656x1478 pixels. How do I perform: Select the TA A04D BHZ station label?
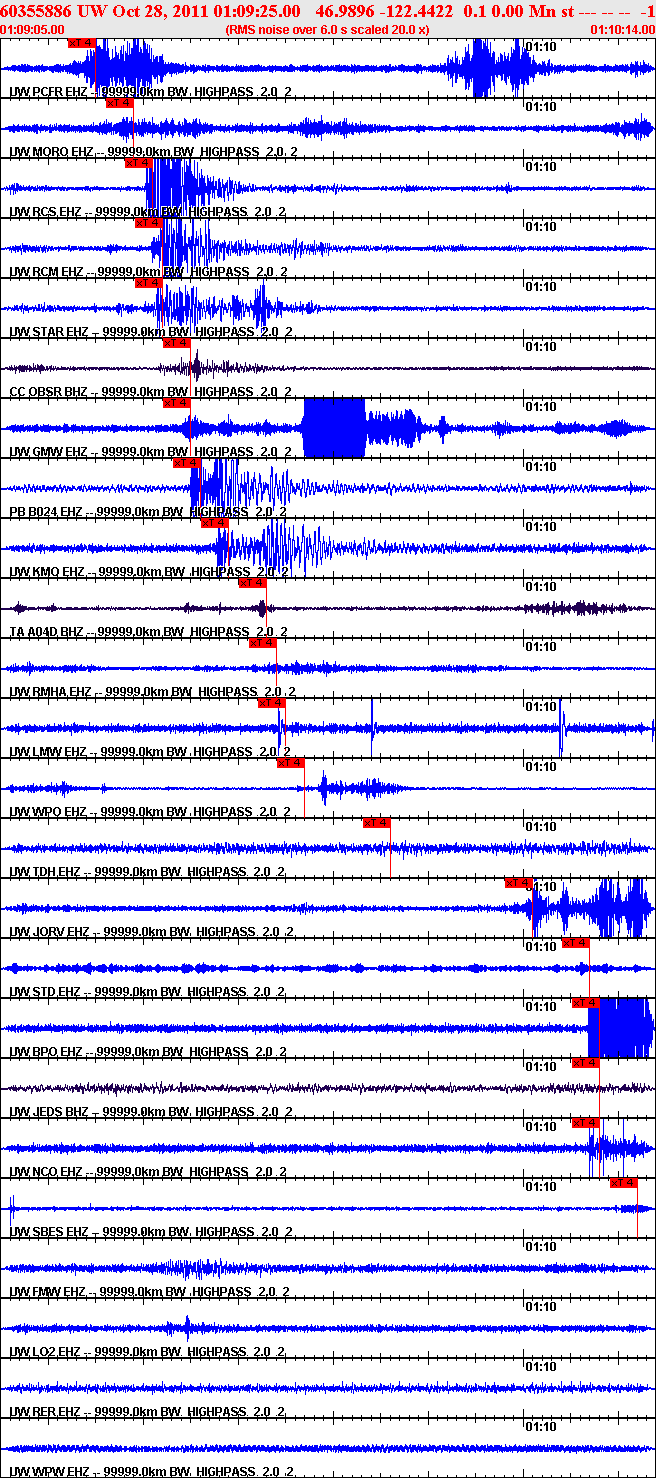[x=150, y=632]
